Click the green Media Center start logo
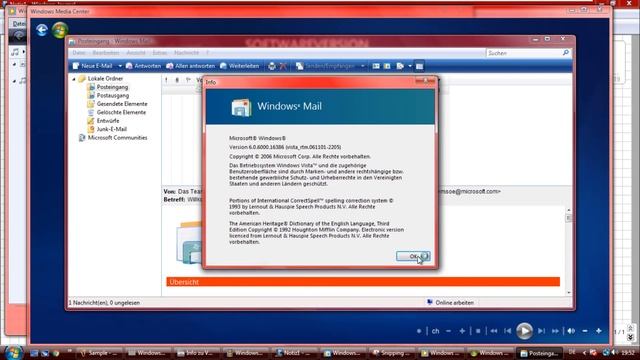 pos(60,30)
